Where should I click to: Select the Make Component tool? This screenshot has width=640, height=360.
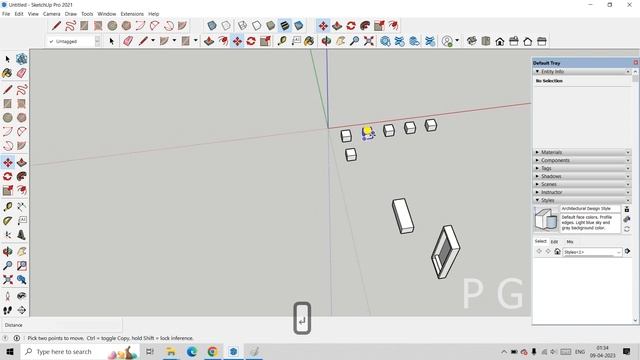pyautogui.click(x=21, y=59)
